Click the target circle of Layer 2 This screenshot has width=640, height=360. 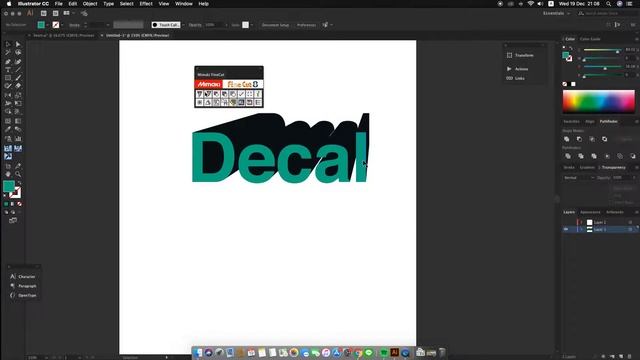[630, 222]
